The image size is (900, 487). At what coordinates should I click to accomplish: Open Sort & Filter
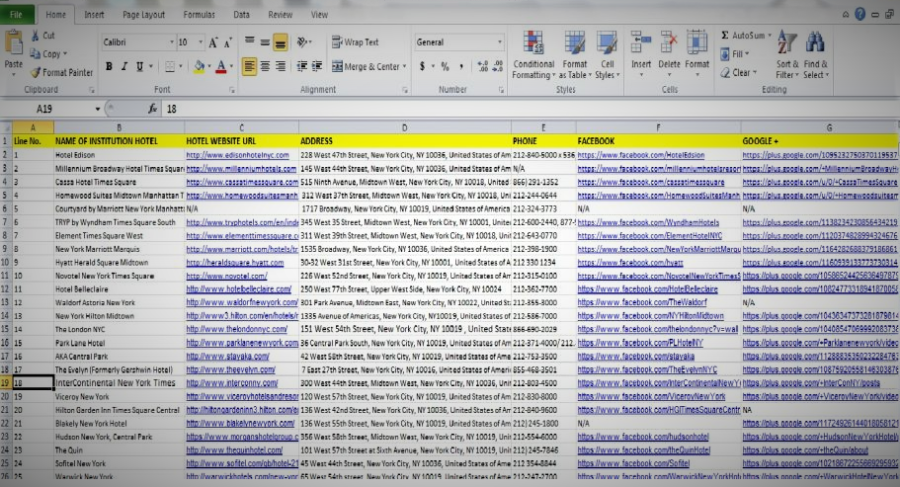point(787,55)
